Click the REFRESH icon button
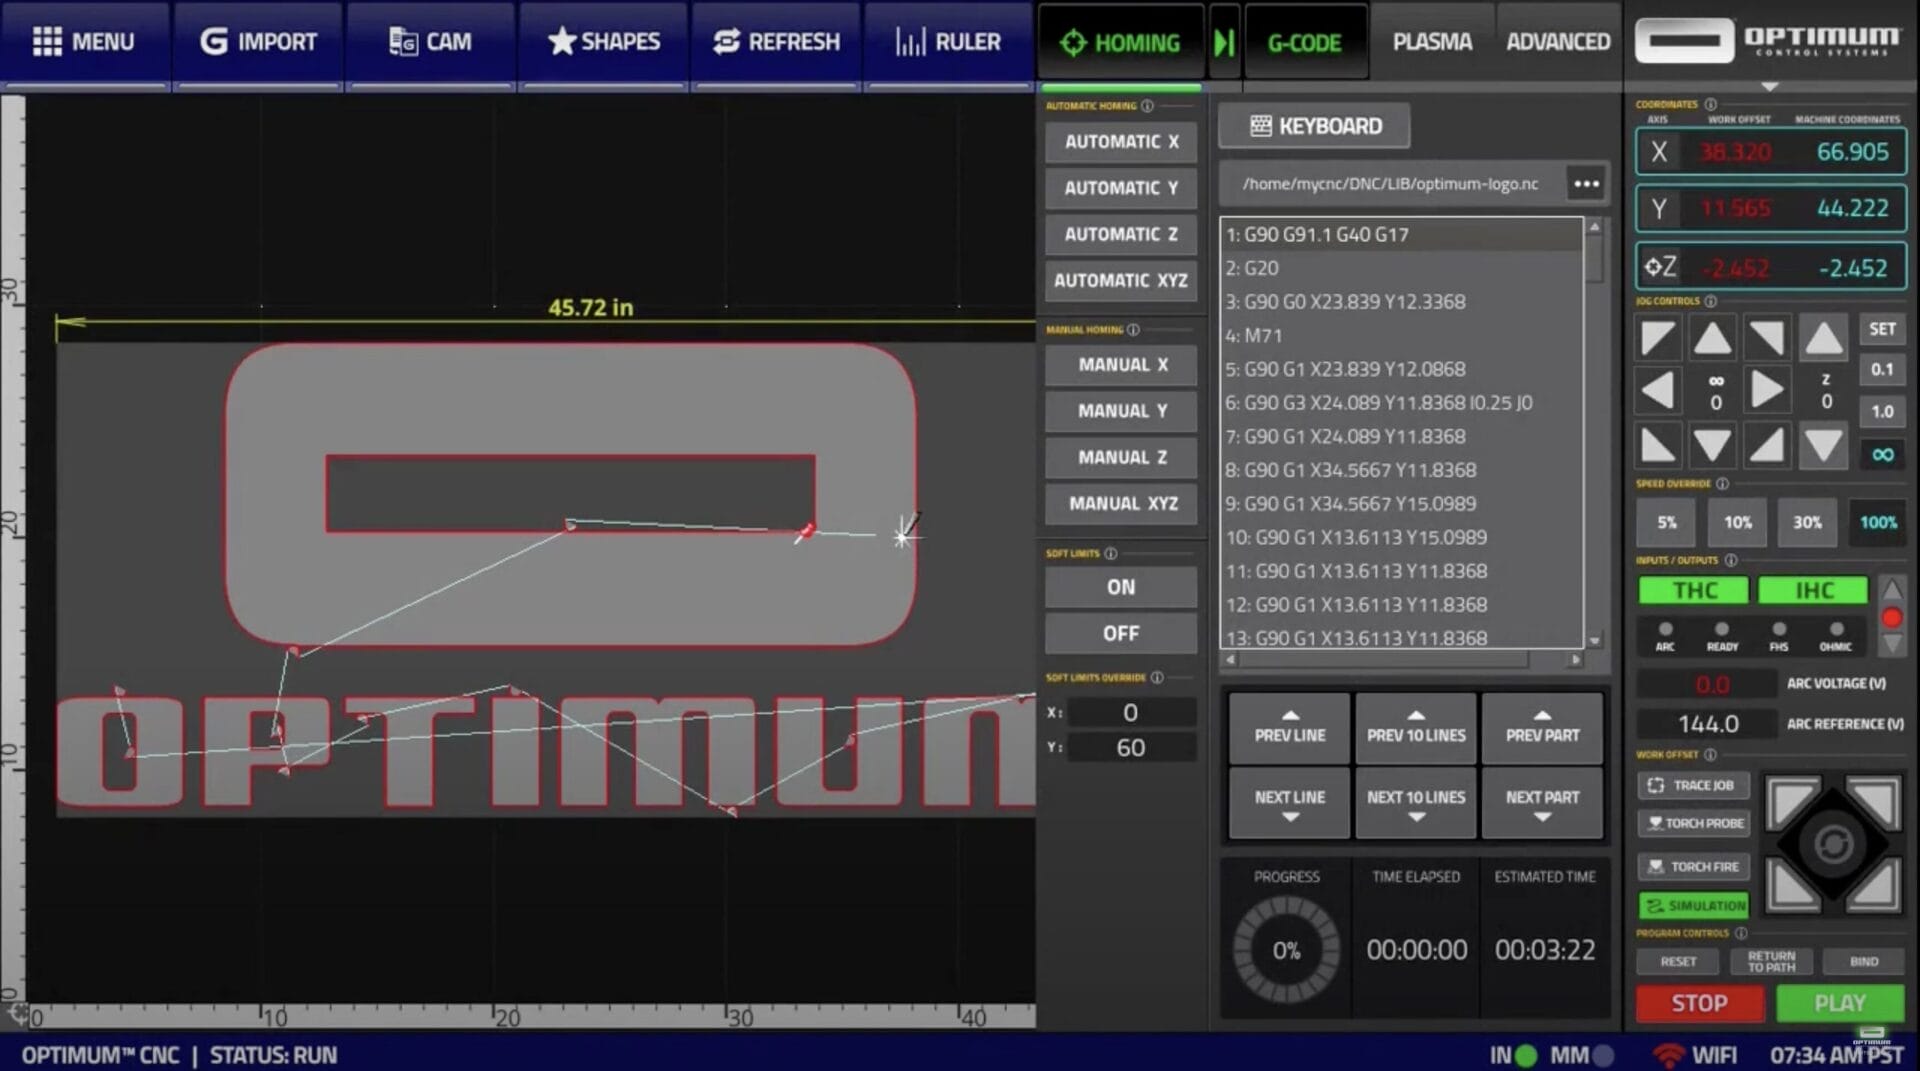The width and height of the screenshot is (1920, 1071). 726,42
